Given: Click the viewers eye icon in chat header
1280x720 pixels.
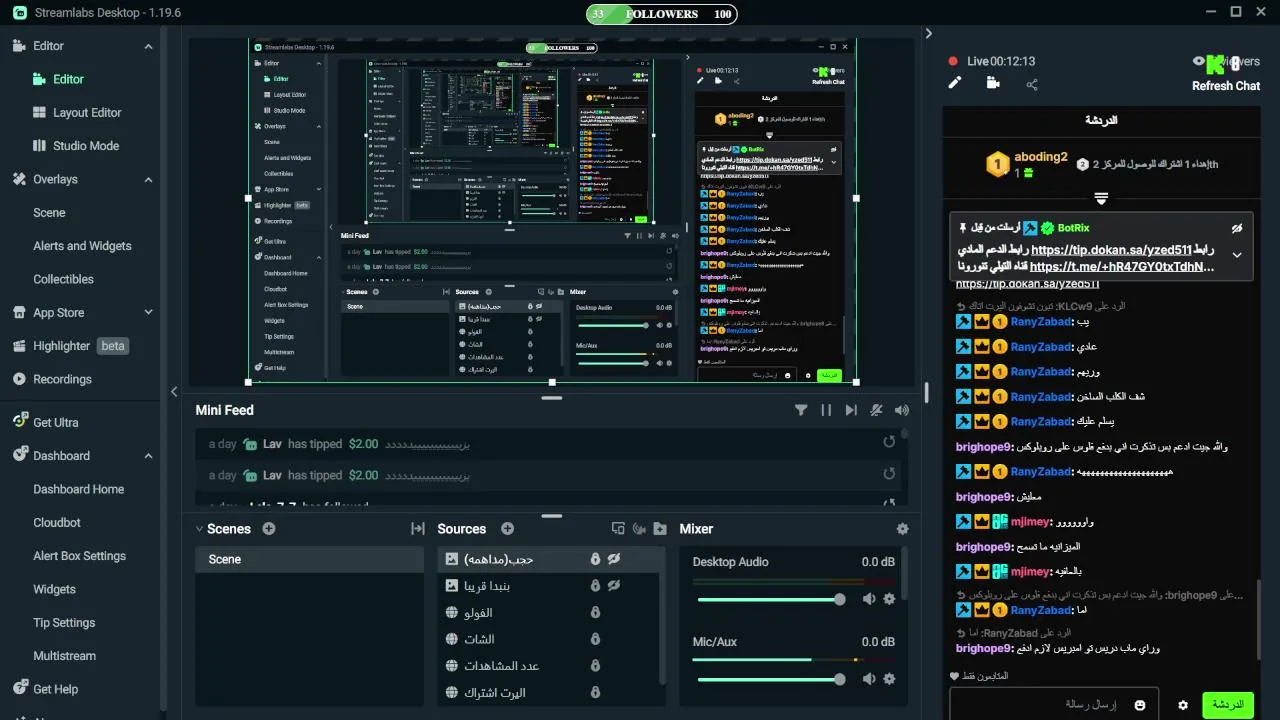Looking at the screenshot, I should (x=1199, y=61).
